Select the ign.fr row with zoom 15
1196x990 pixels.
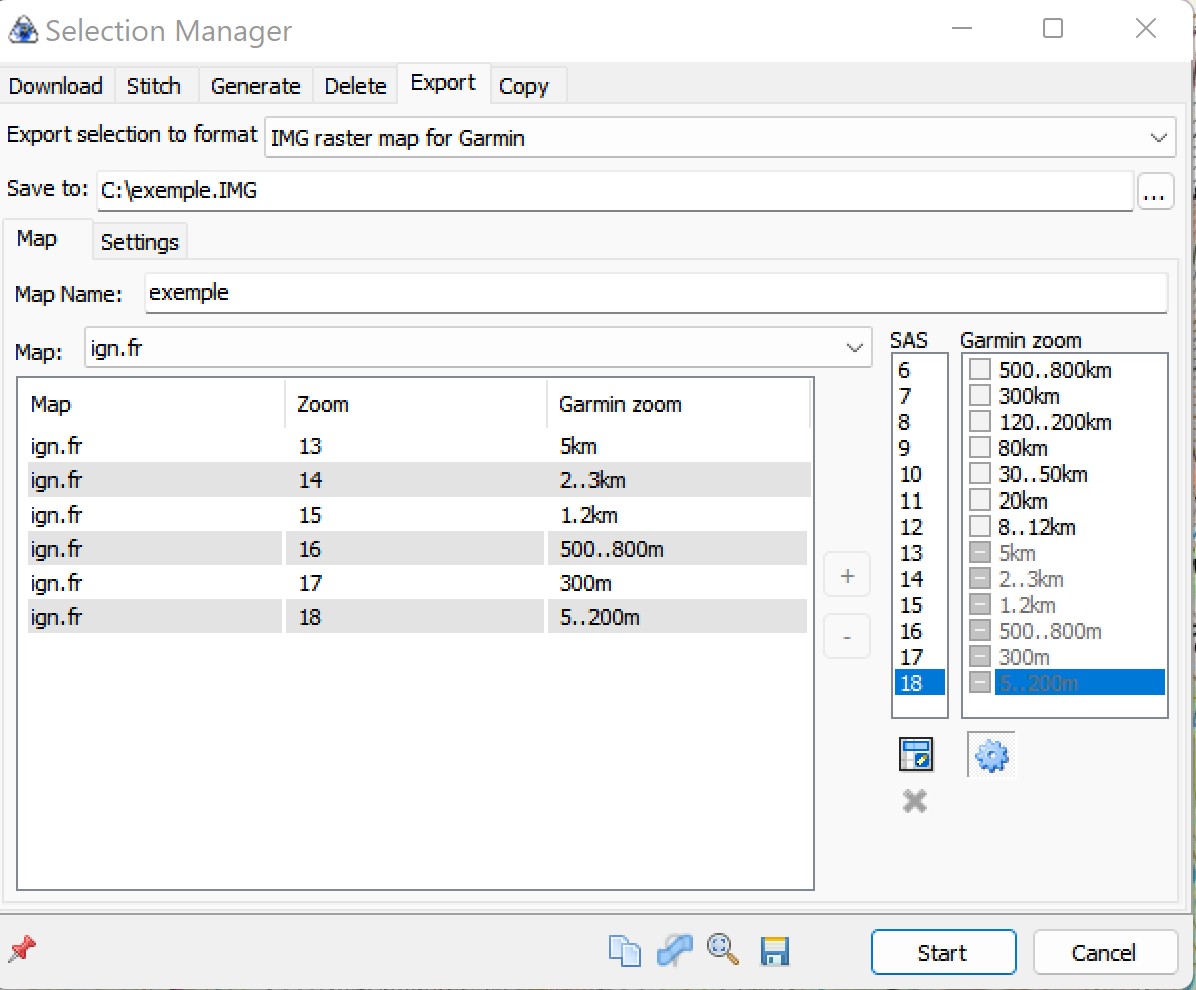click(x=418, y=514)
